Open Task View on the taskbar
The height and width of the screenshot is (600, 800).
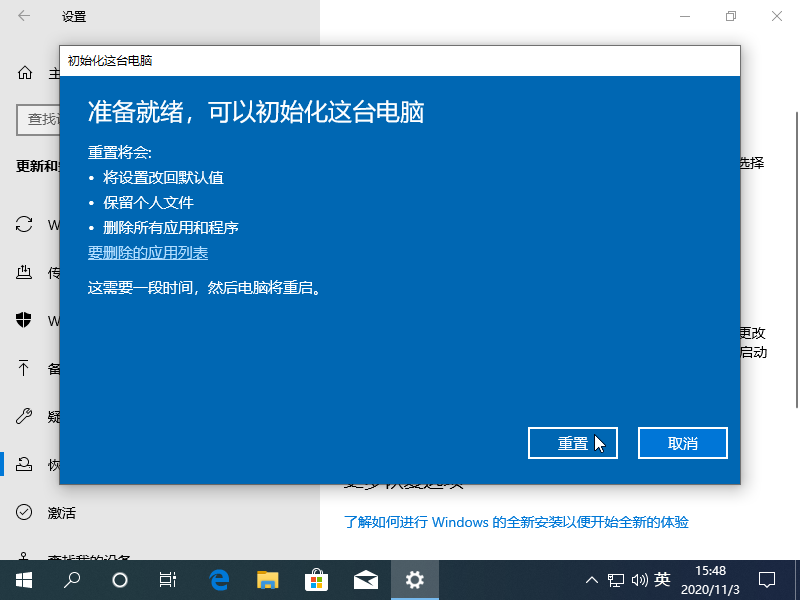click(x=167, y=579)
